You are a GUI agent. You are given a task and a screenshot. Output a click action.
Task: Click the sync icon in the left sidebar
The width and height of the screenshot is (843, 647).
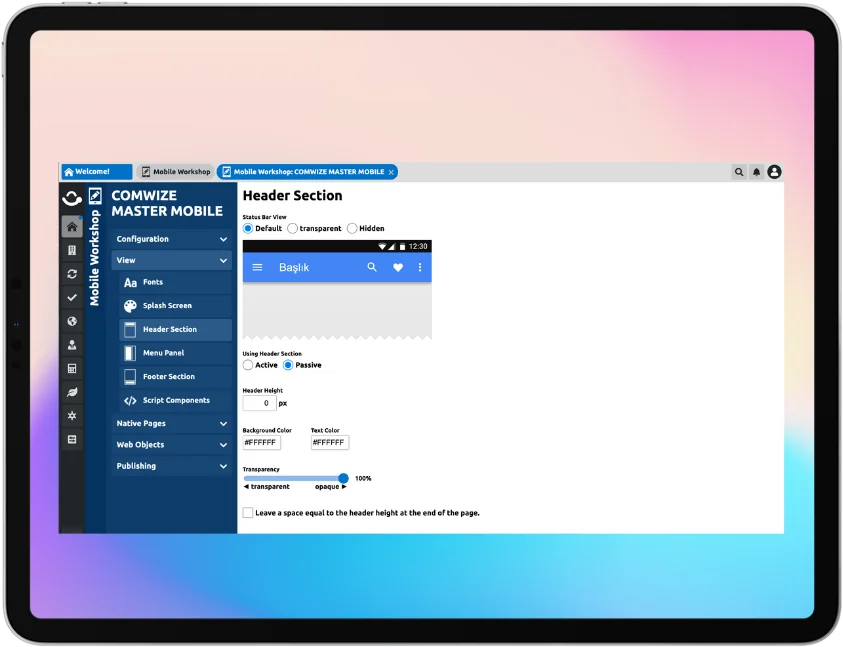click(x=71, y=273)
